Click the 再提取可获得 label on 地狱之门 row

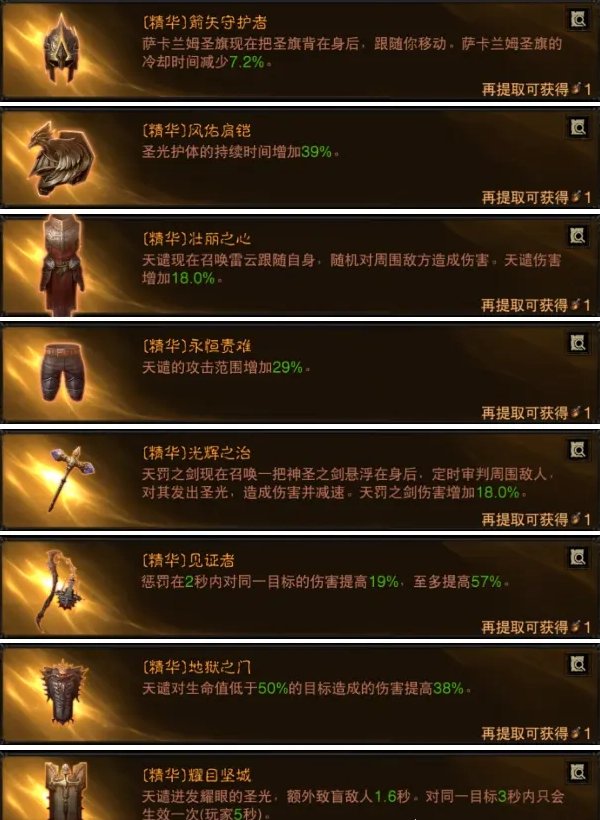tap(525, 733)
